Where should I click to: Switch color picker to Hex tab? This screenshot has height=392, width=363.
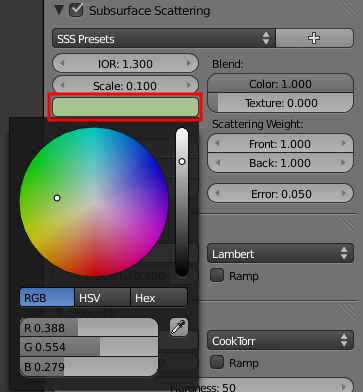[x=159, y=297]
